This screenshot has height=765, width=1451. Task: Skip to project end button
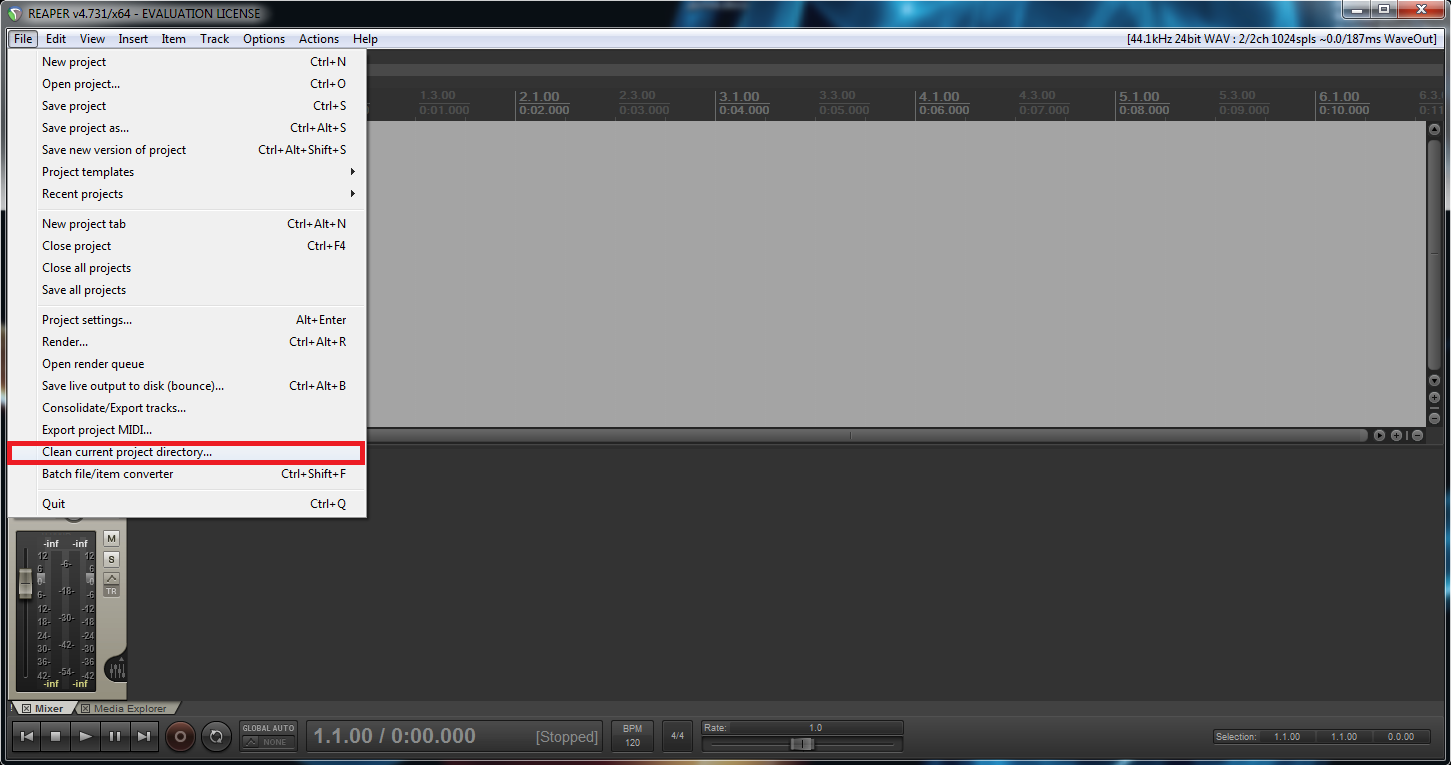pos(144,737)
